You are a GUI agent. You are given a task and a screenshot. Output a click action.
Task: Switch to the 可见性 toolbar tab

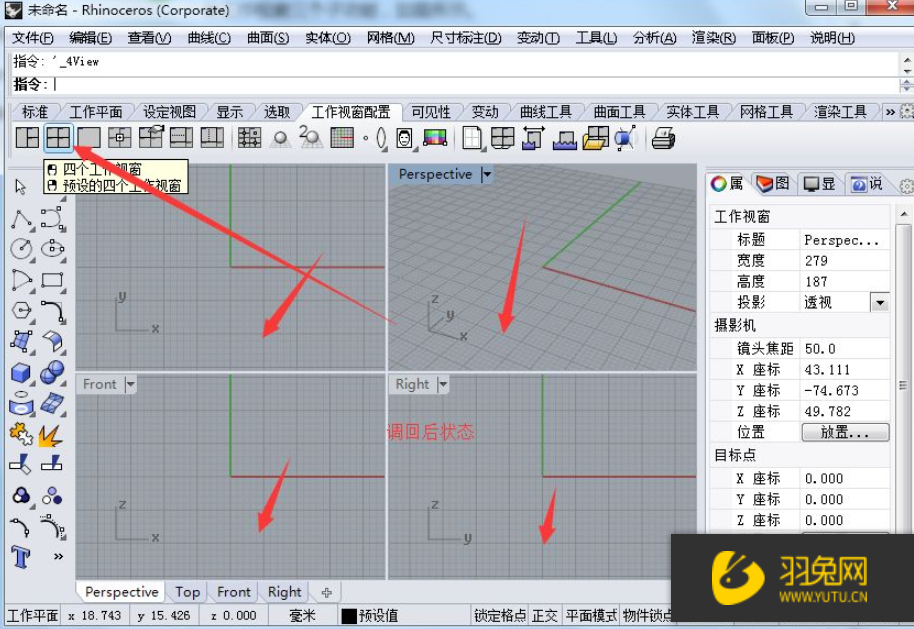[431, 111]
